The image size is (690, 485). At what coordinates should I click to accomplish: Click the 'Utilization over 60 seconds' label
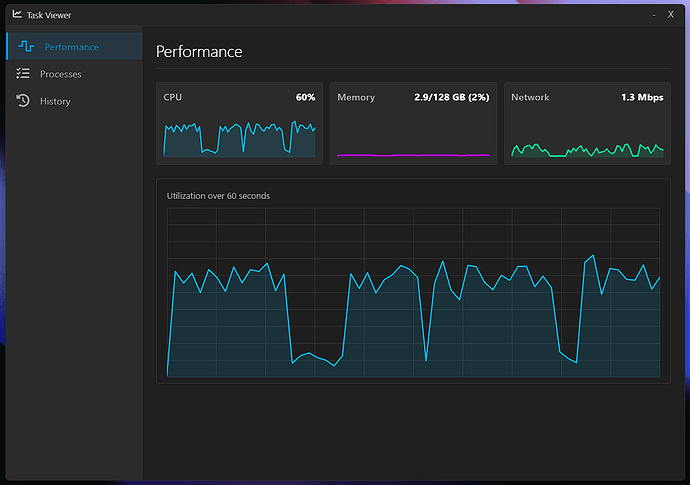[x=218, y=196]
